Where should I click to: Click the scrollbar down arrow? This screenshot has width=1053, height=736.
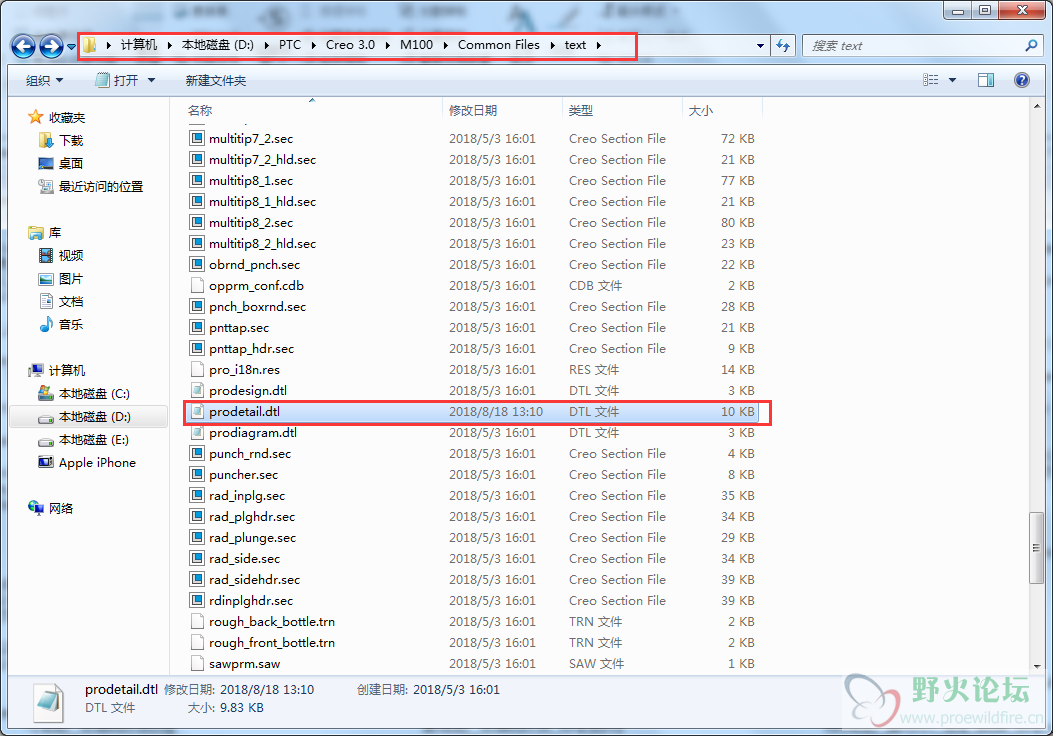tap(1036, 666)
